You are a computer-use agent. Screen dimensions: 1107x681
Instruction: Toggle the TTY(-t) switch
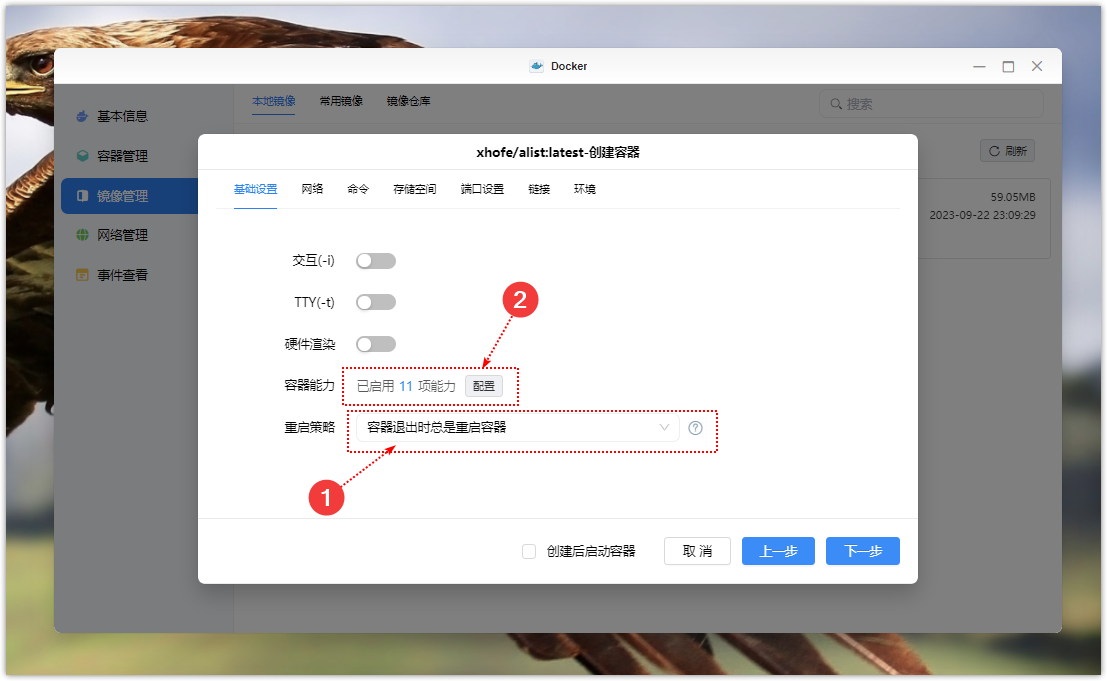coord(376,302)
